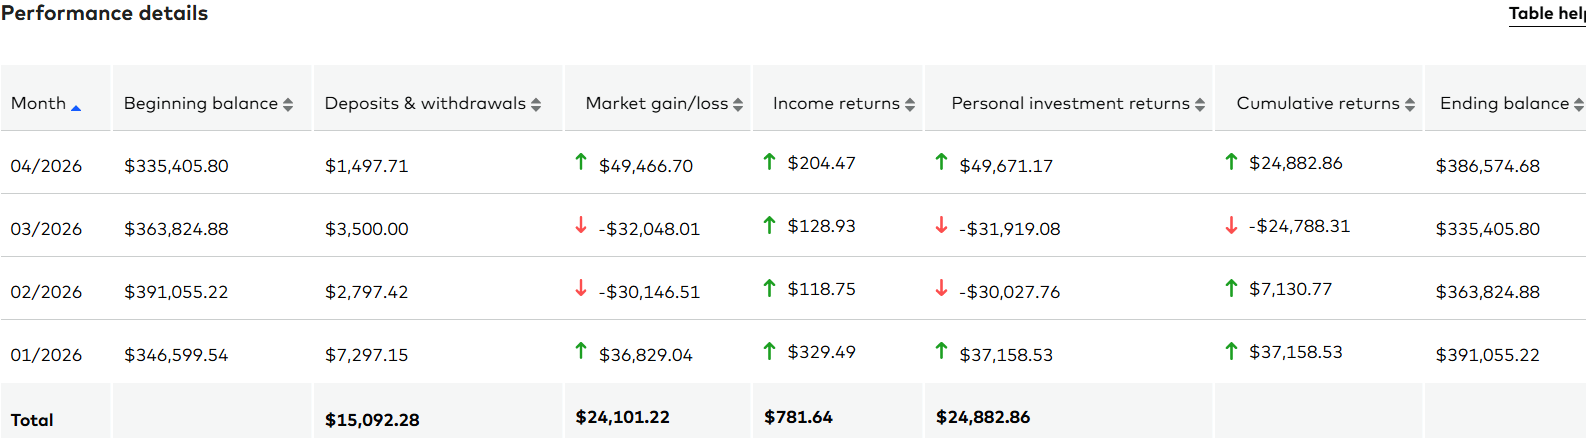
Task: Click red down arrow beside -$24,788.31
Action: tap(1232, 226)
